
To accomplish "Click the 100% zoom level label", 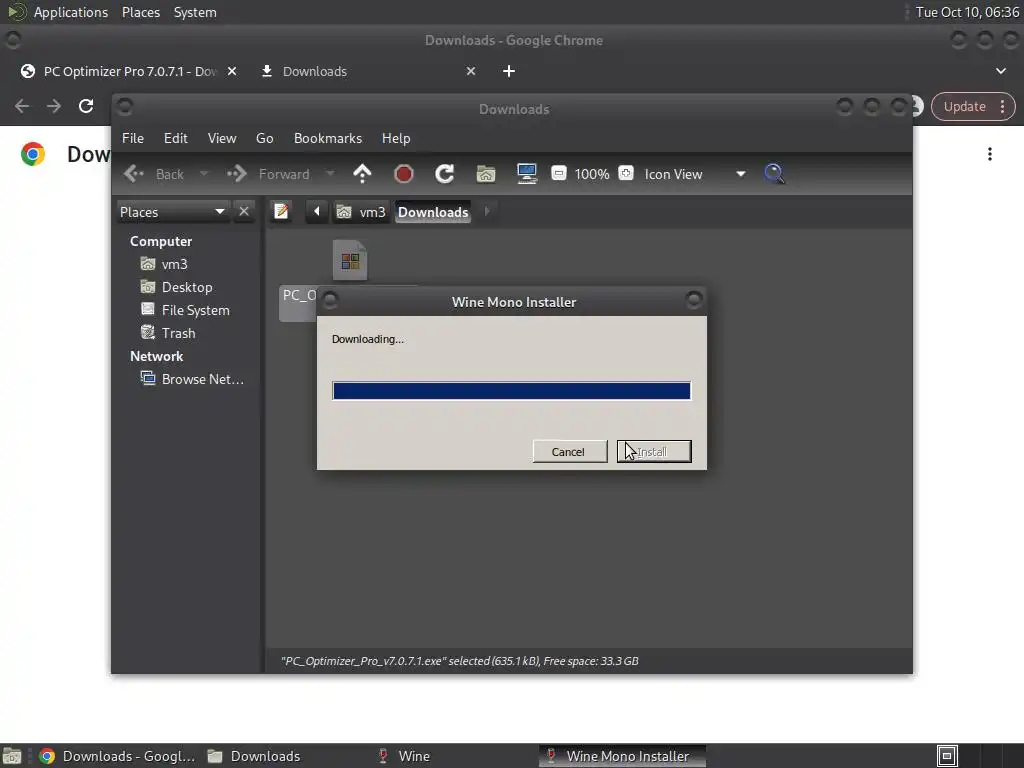I will (592, 174).
